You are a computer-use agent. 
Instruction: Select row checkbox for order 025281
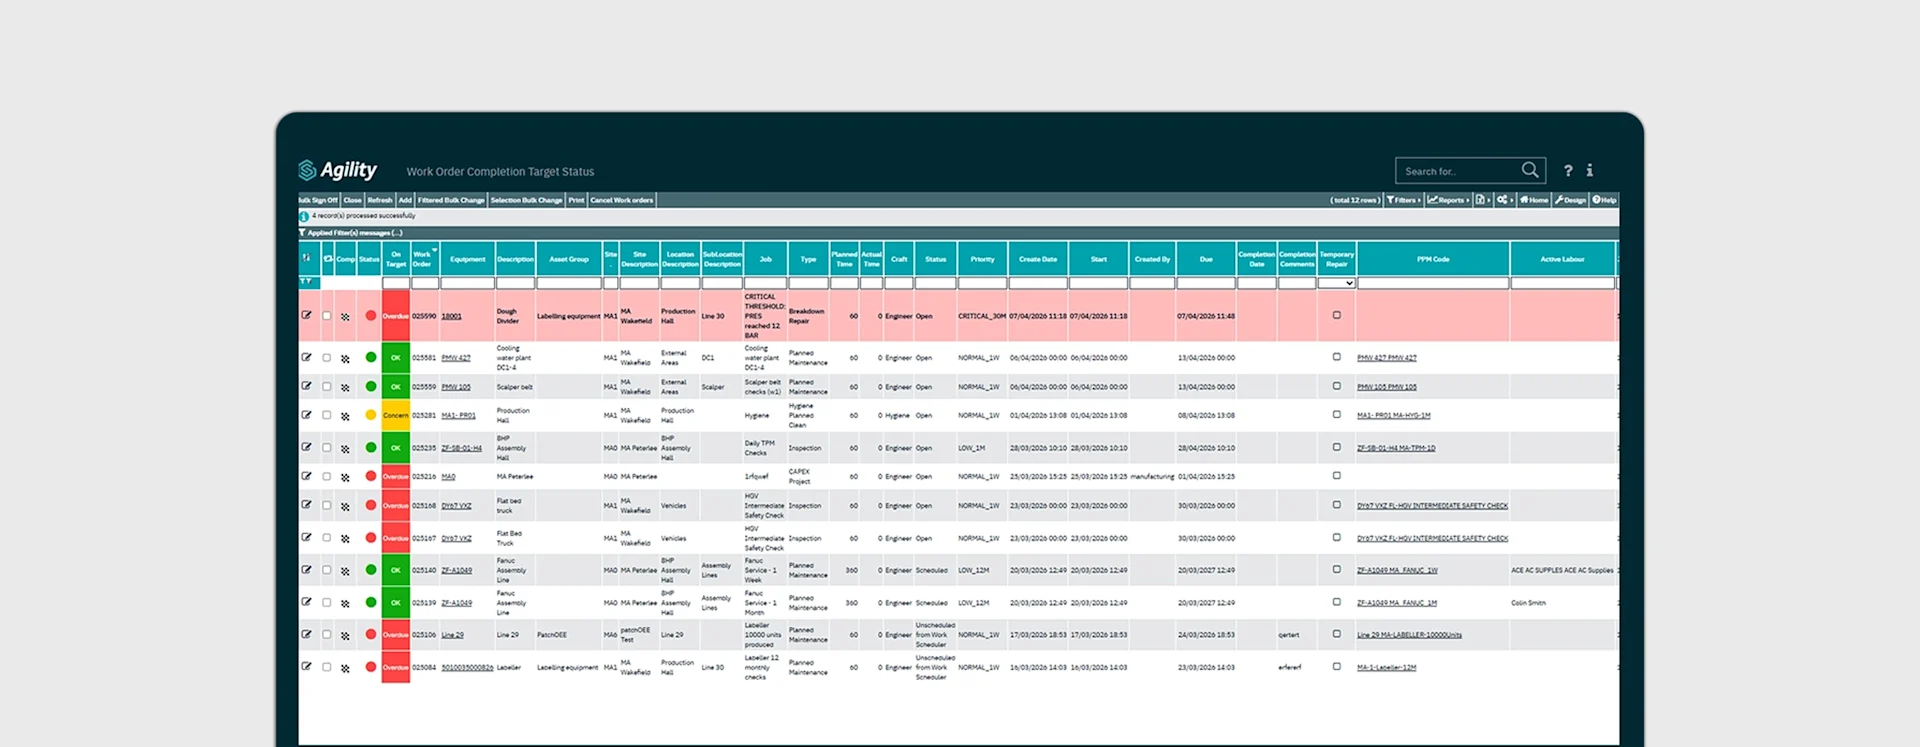click(x=326, y=415)
